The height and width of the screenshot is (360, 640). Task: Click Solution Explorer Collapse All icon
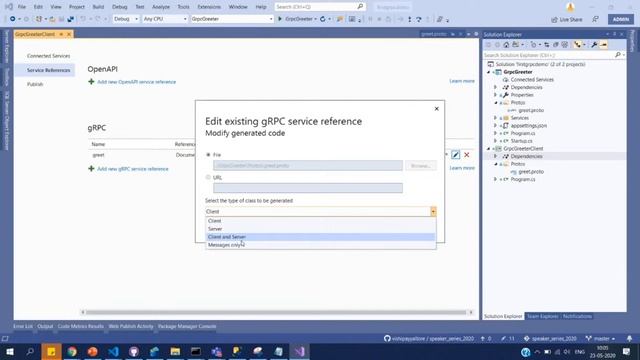(x=556, y=45)
